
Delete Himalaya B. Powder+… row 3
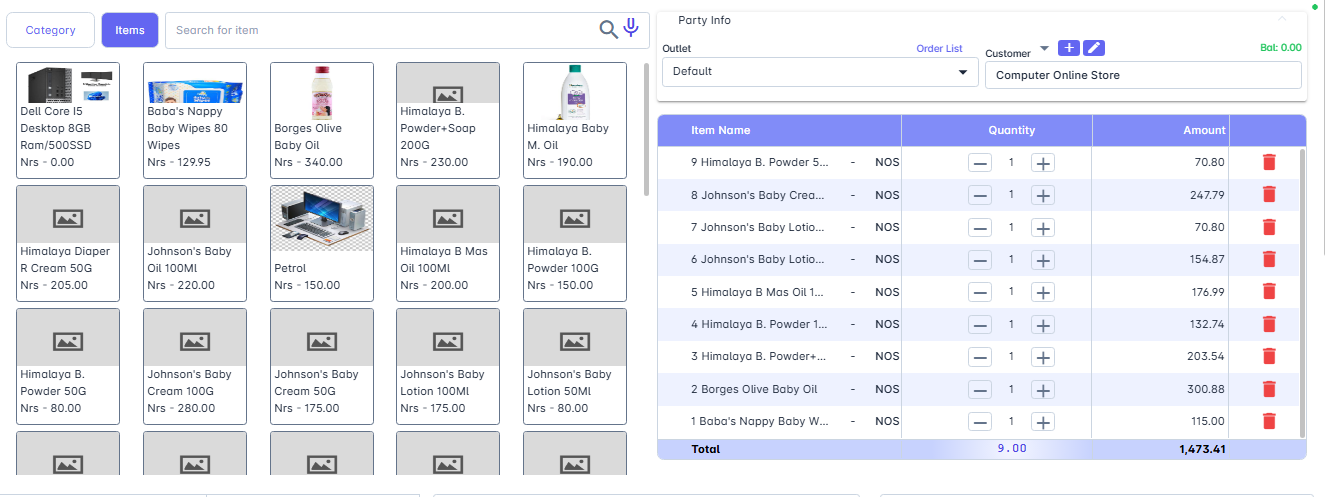pyautogui.click(x=1269, y=356)
